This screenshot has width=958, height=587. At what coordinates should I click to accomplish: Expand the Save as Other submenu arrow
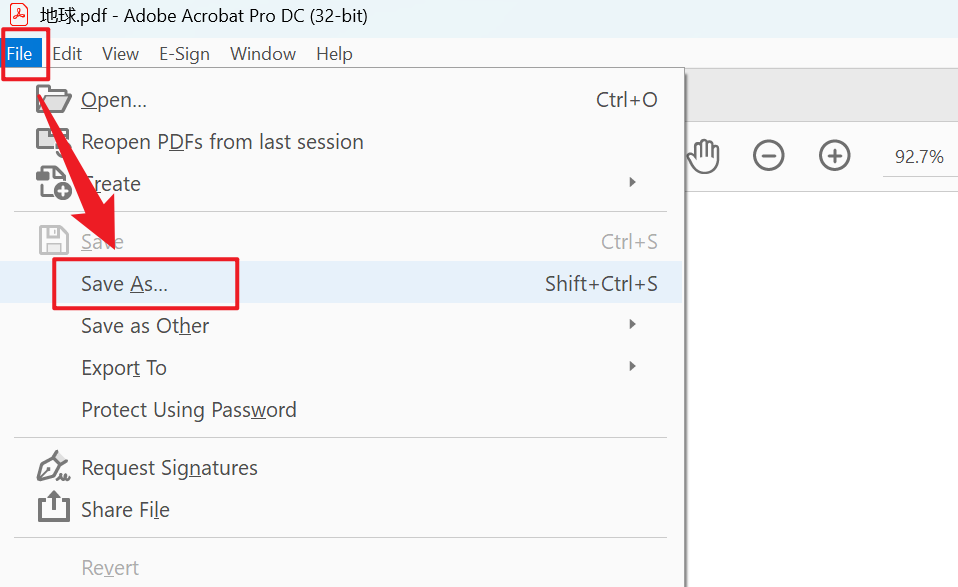632,324
